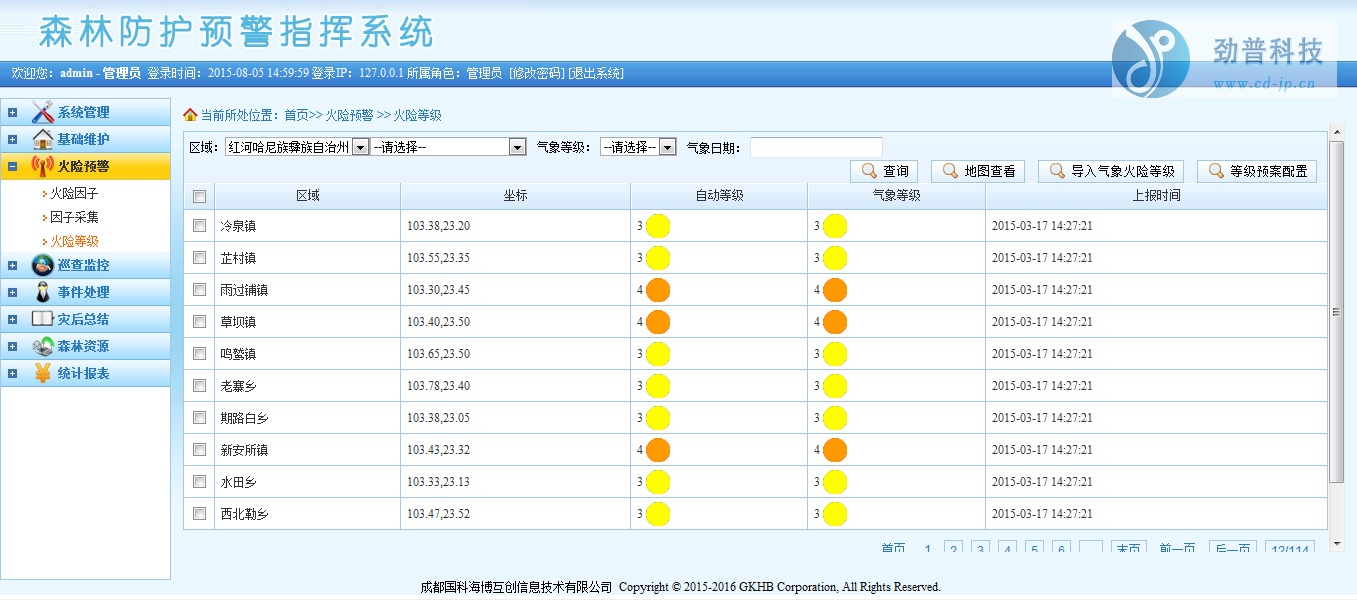Viewport: 1357px width, 601px height.
Task: Check the 冷泉镇 row checkbox
Action: [199, 225]
